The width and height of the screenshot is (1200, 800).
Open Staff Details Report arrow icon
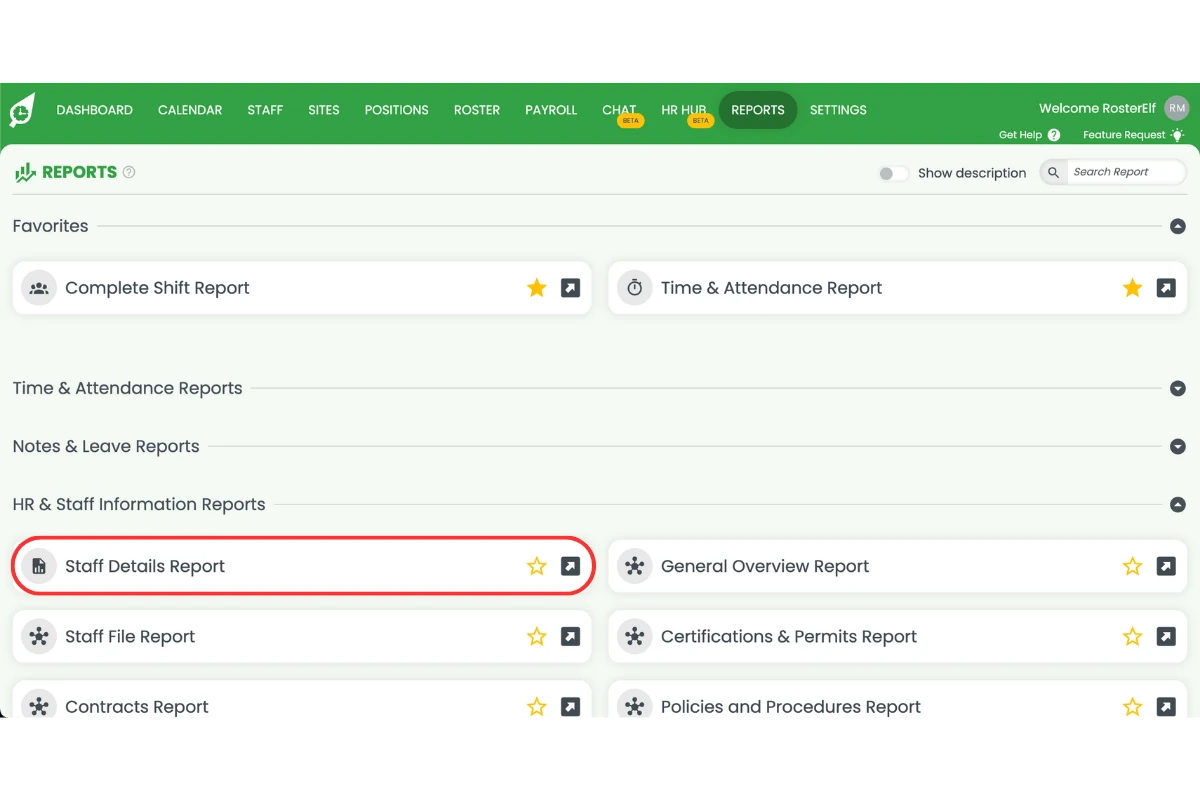(570, 566)
